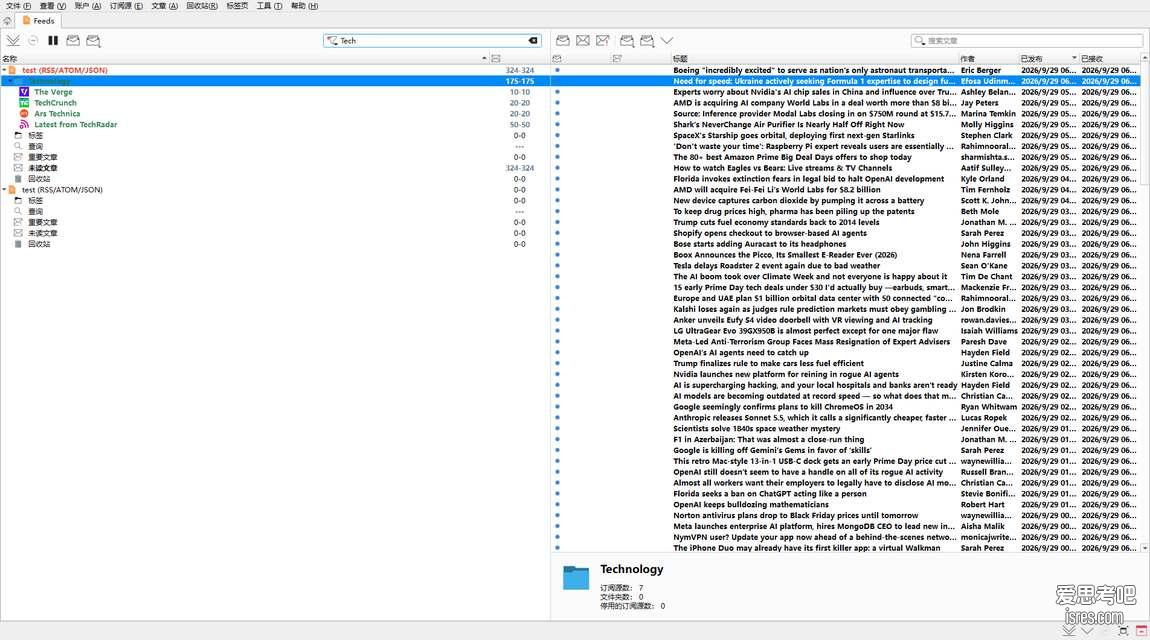The width and height of the screenshot is (1150, 640).
Task: Click pink RSS icon of Latest from TechRadar
Action: [x=24, y=125]
